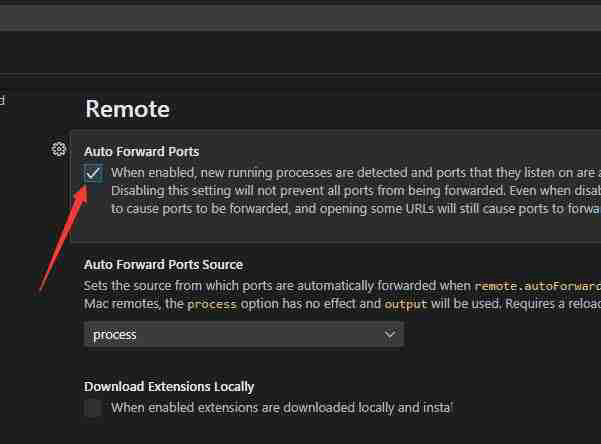Click the highlighted 'process' option in the description
This screenshot has height=444, width=601.
[x=212, y=304]
